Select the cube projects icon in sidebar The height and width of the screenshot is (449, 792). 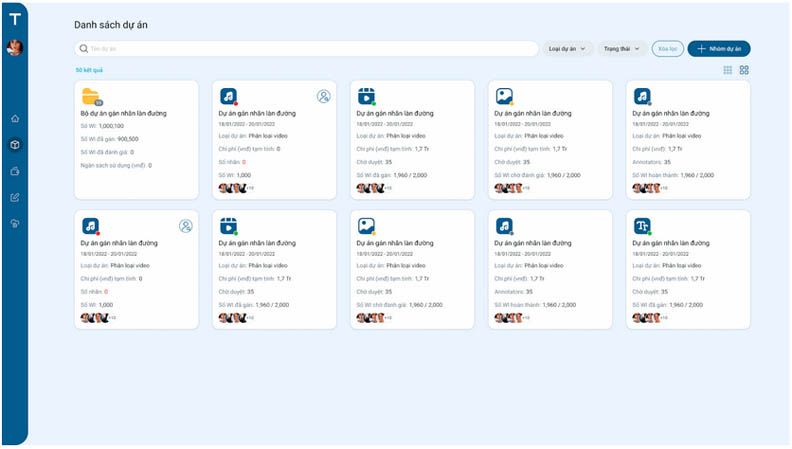pos(15,145)
